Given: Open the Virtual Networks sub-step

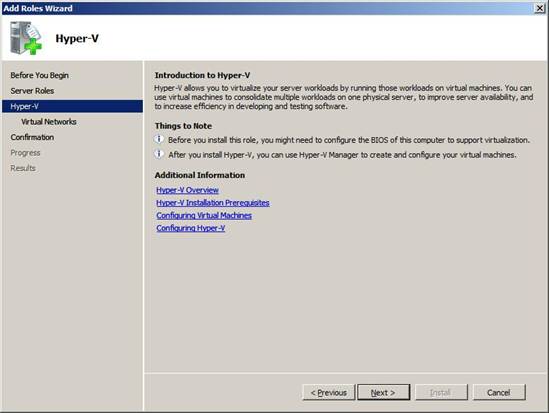Looking at the screenshot, I should tap(49, 121).
